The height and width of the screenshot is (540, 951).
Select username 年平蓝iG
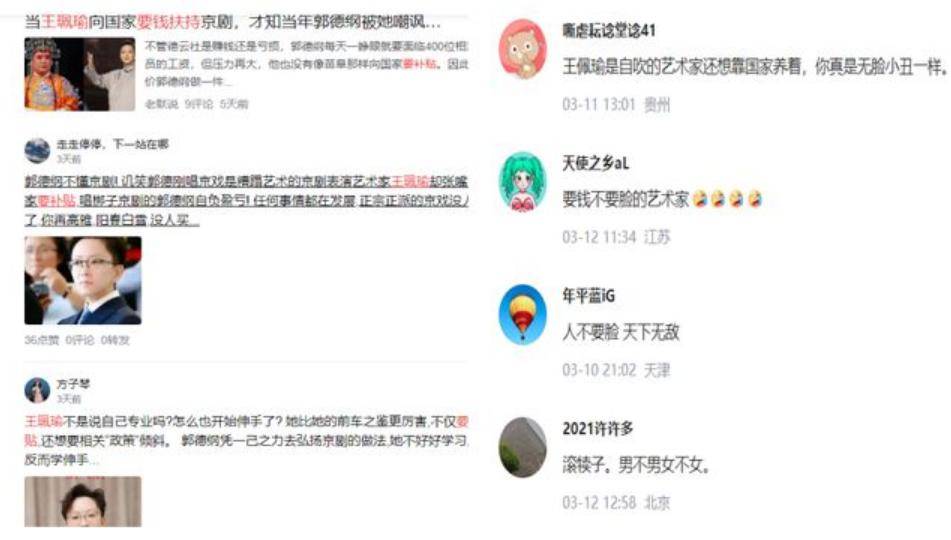click(588, 295)
